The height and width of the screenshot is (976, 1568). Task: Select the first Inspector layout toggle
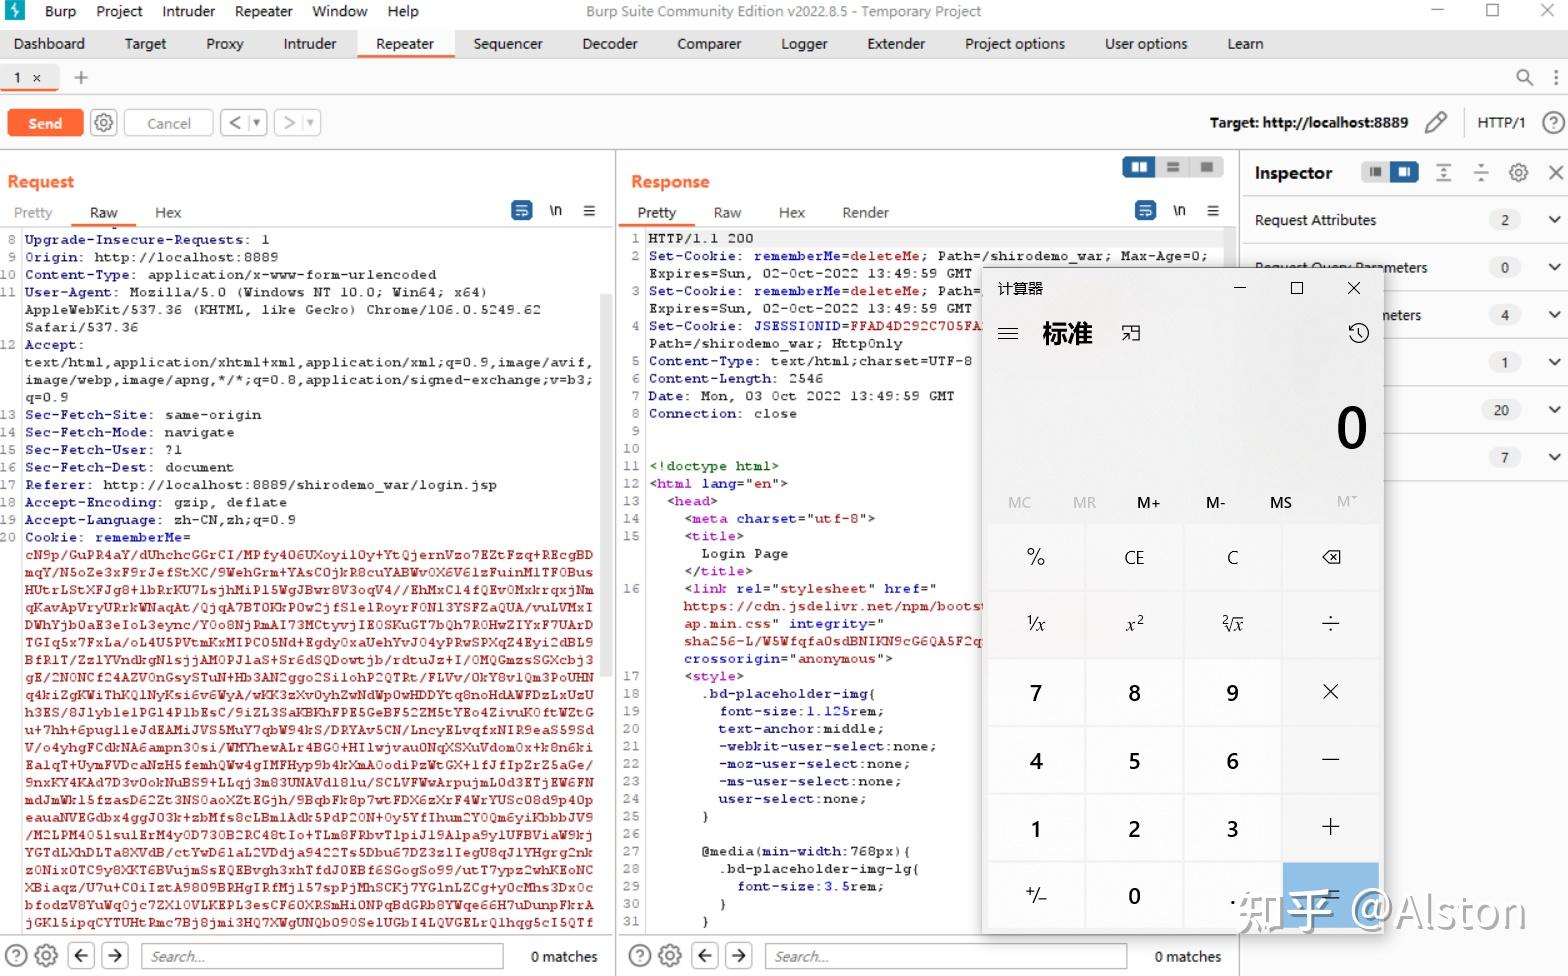click(x=1376, y=172)
